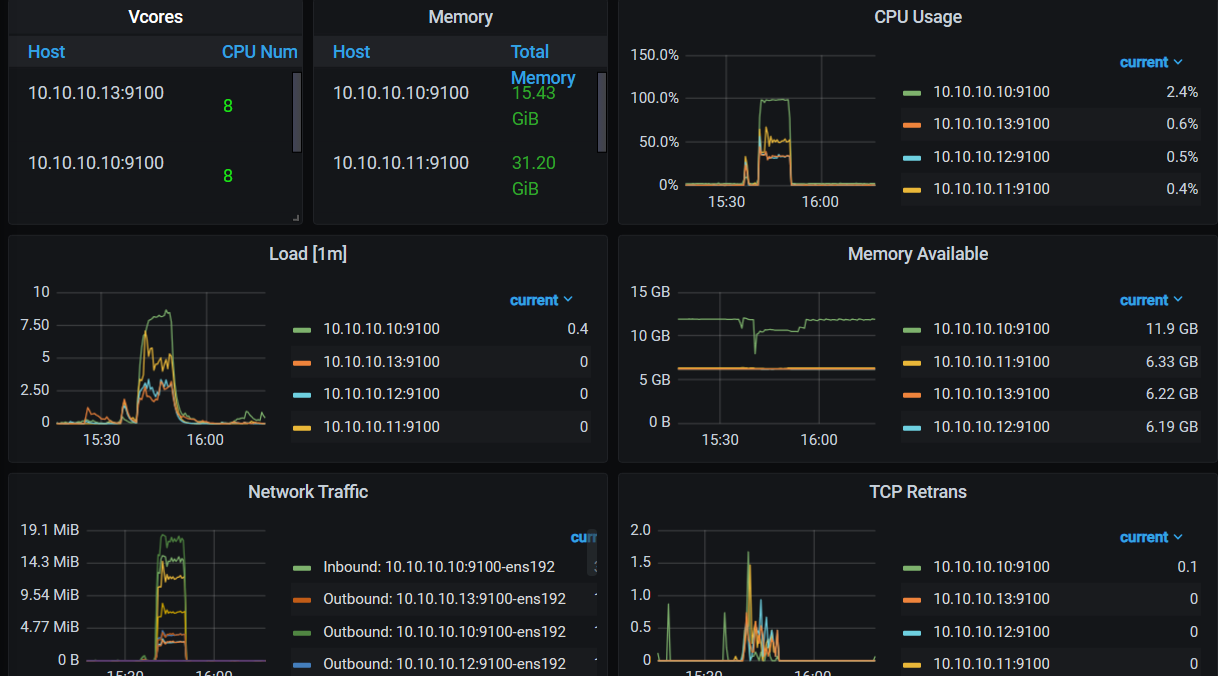The width and height of the screenshot is (1218, 676).
Task: Toggle the 10.10.10.12:9100 series in Load [1m] legend
Action: click(x=381, y=394)
